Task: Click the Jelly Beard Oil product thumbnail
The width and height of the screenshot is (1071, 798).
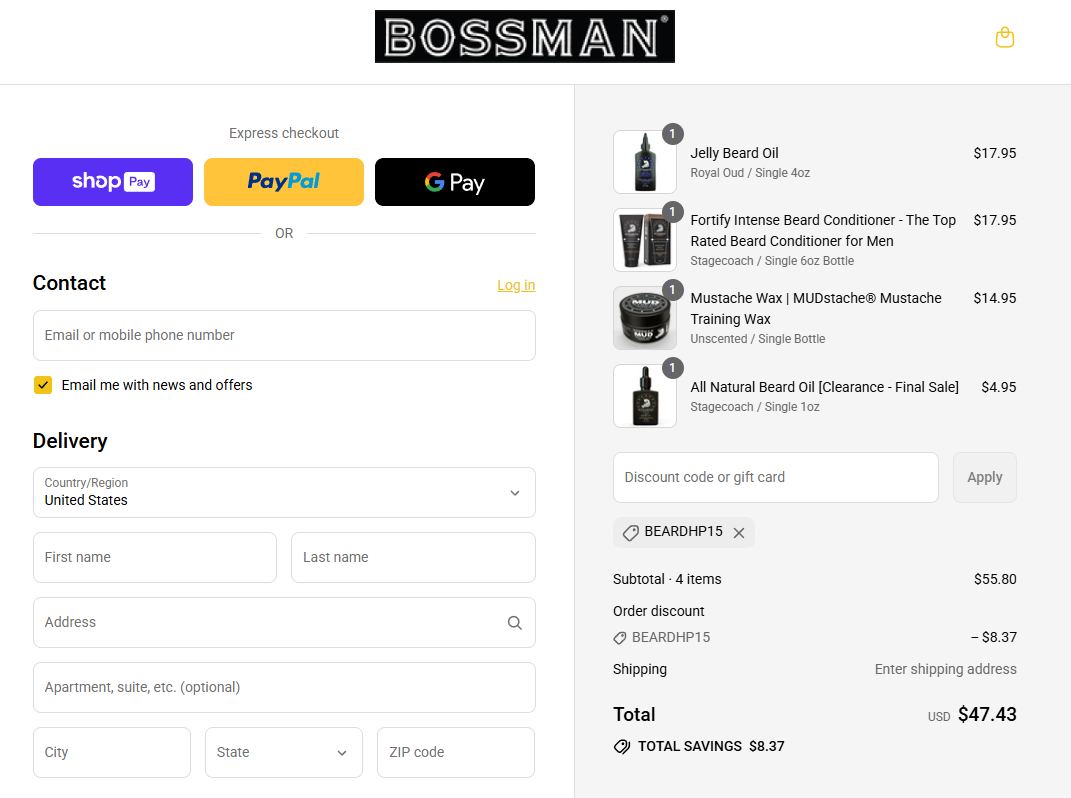Action: point(645,162)
